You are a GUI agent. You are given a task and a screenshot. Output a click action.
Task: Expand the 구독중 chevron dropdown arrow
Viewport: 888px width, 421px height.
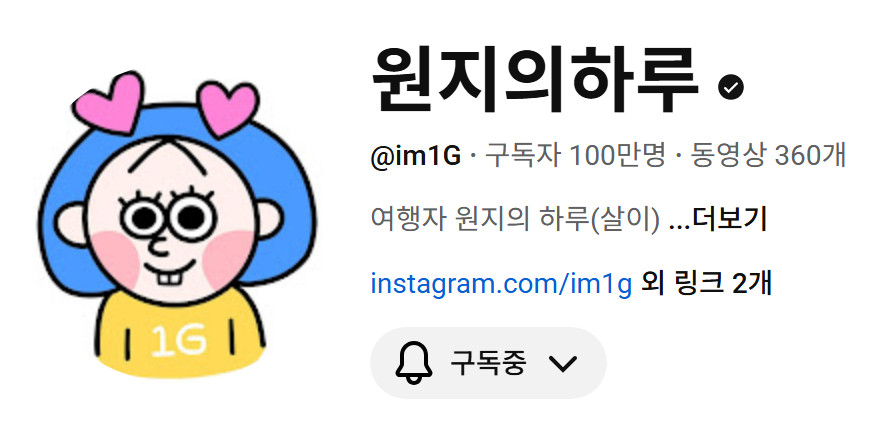click(563, 363)
